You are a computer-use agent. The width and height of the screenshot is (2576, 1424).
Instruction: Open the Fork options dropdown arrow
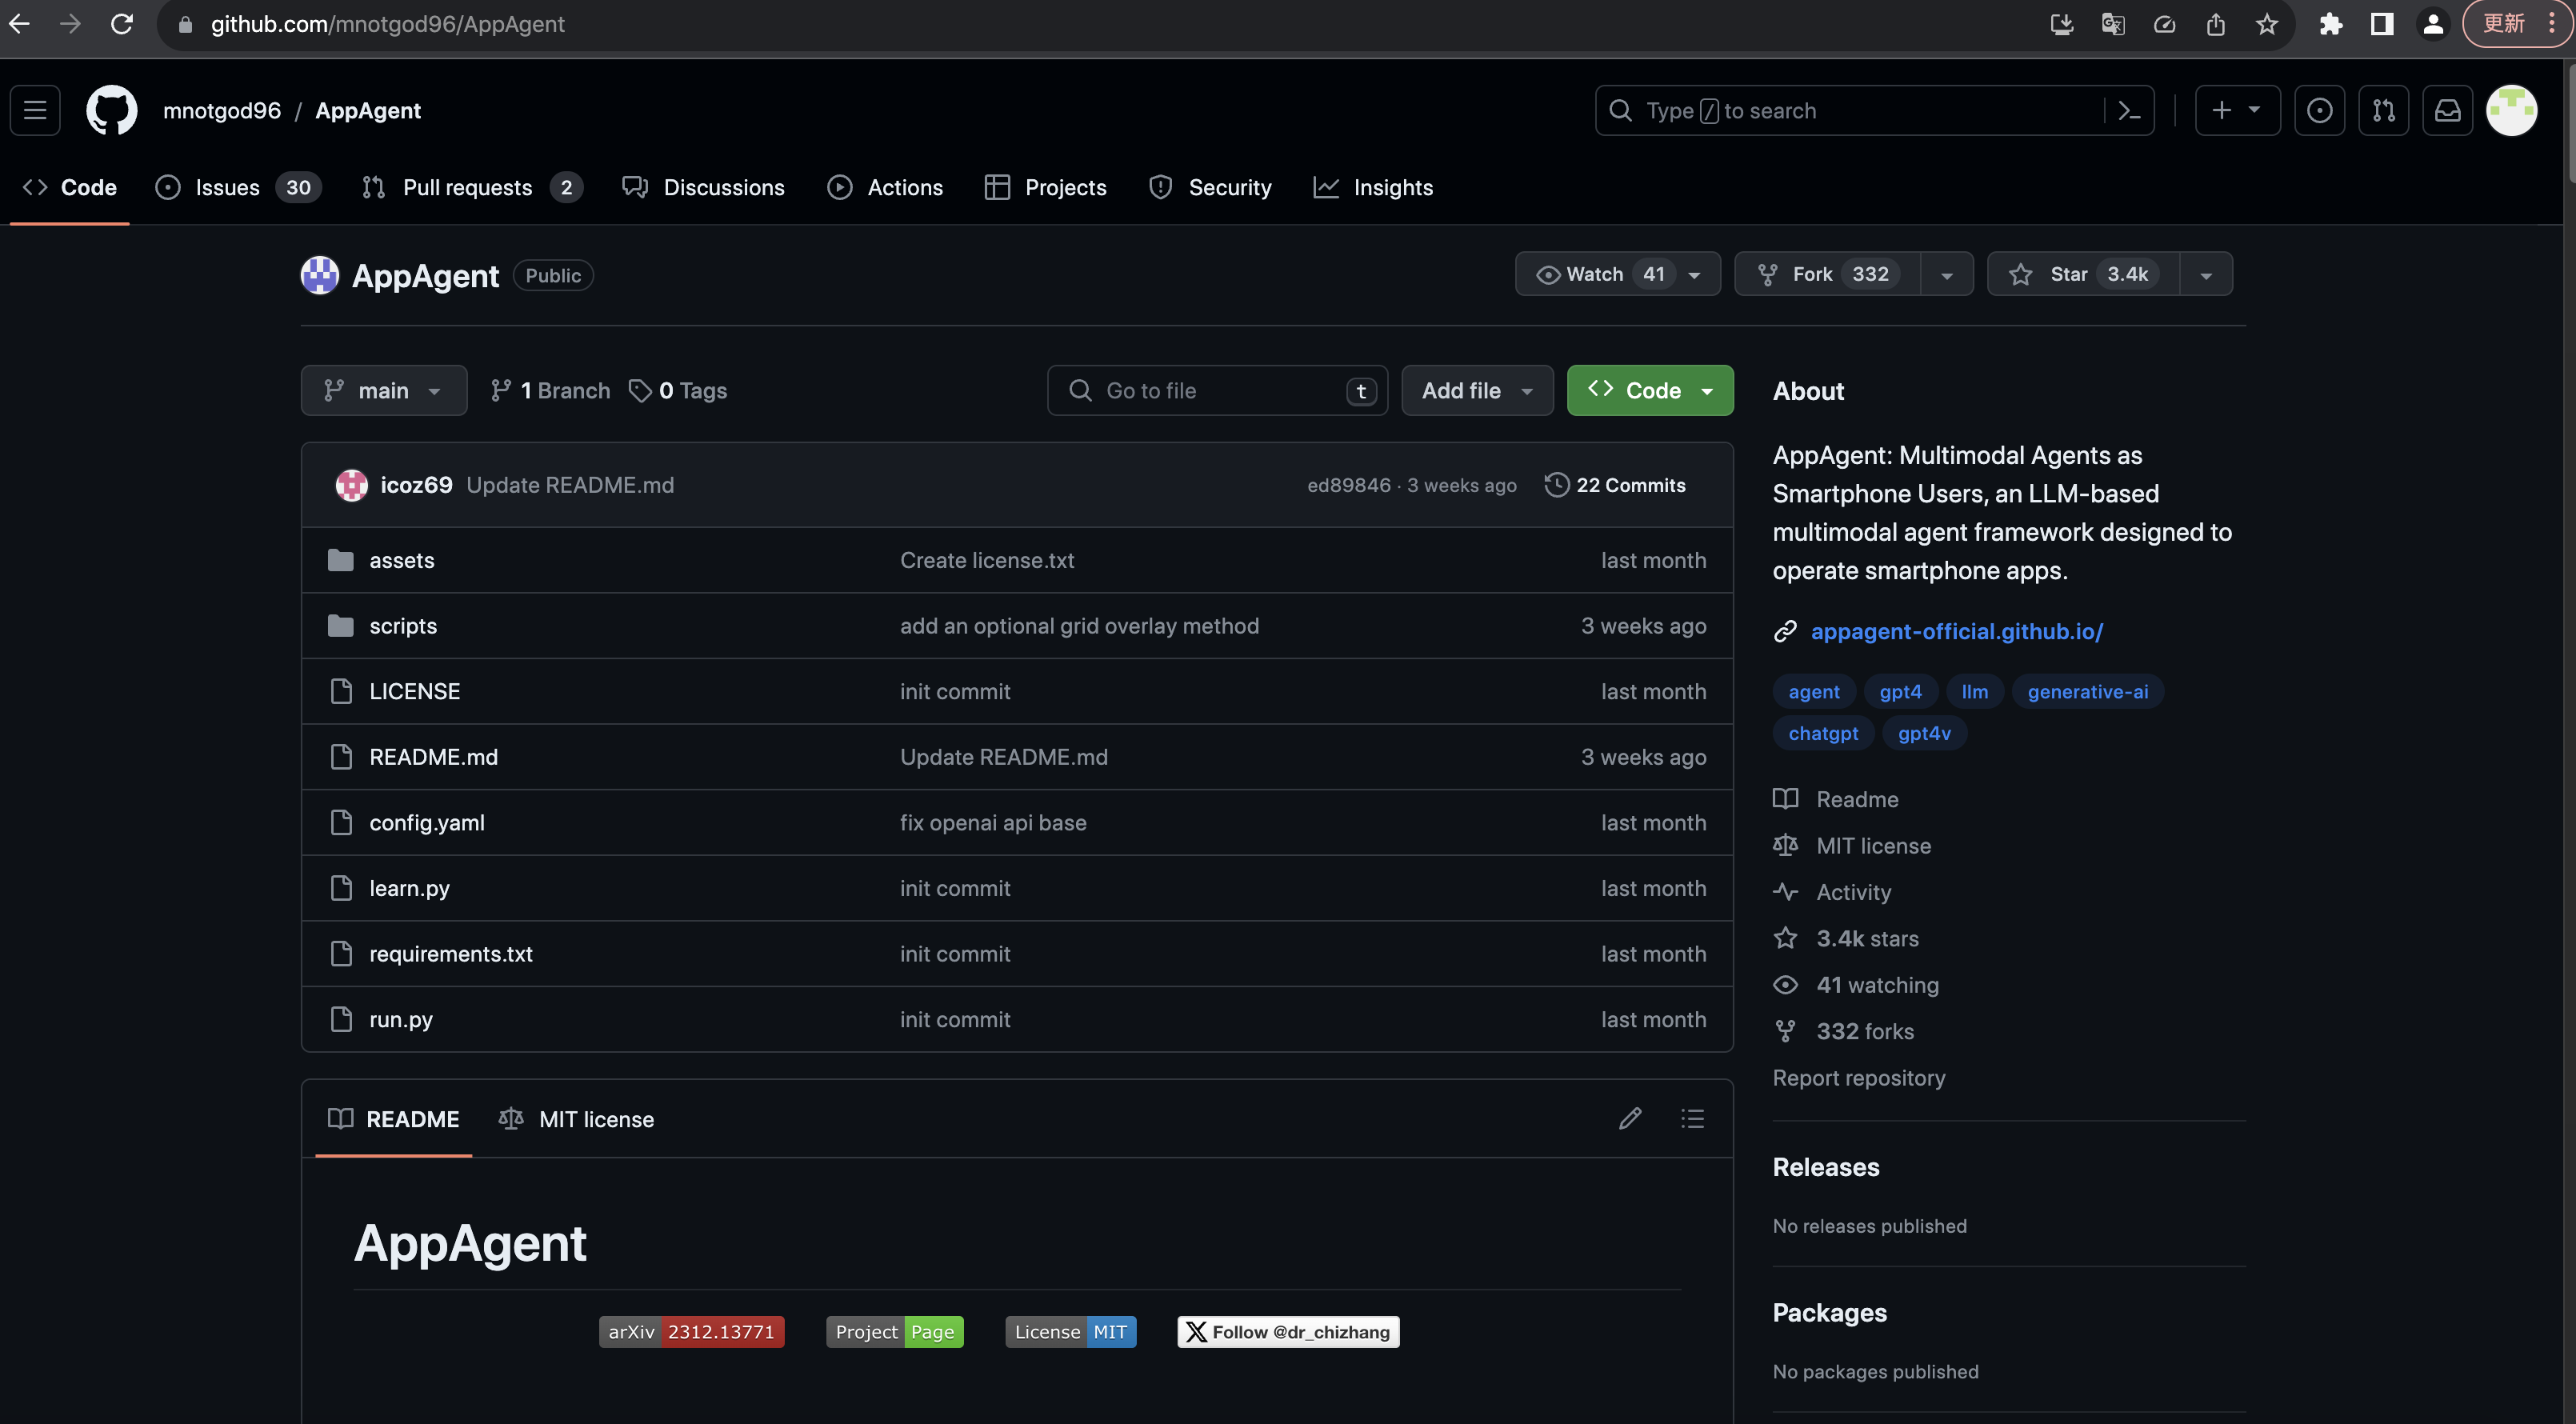[1946, 274]
